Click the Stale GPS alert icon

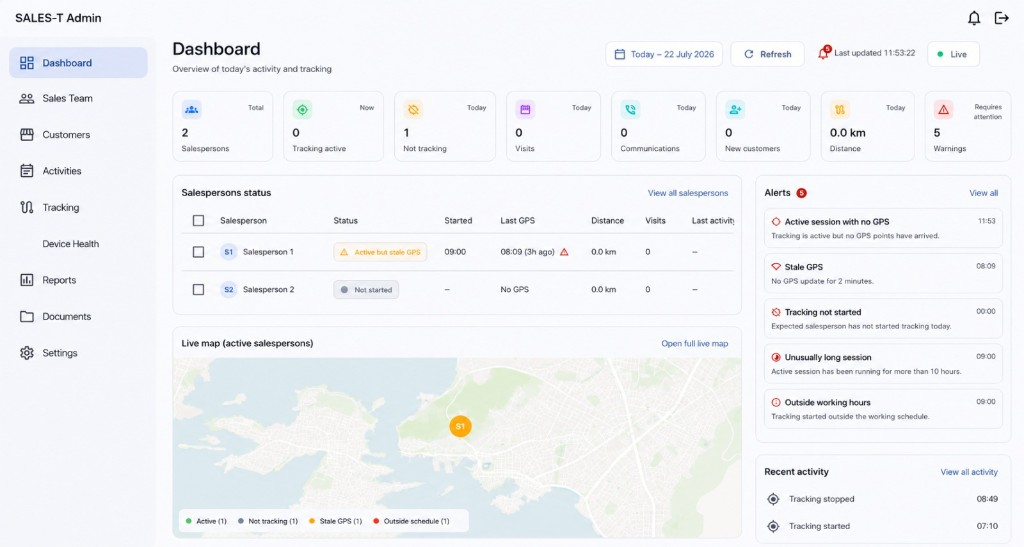(776, 267)
